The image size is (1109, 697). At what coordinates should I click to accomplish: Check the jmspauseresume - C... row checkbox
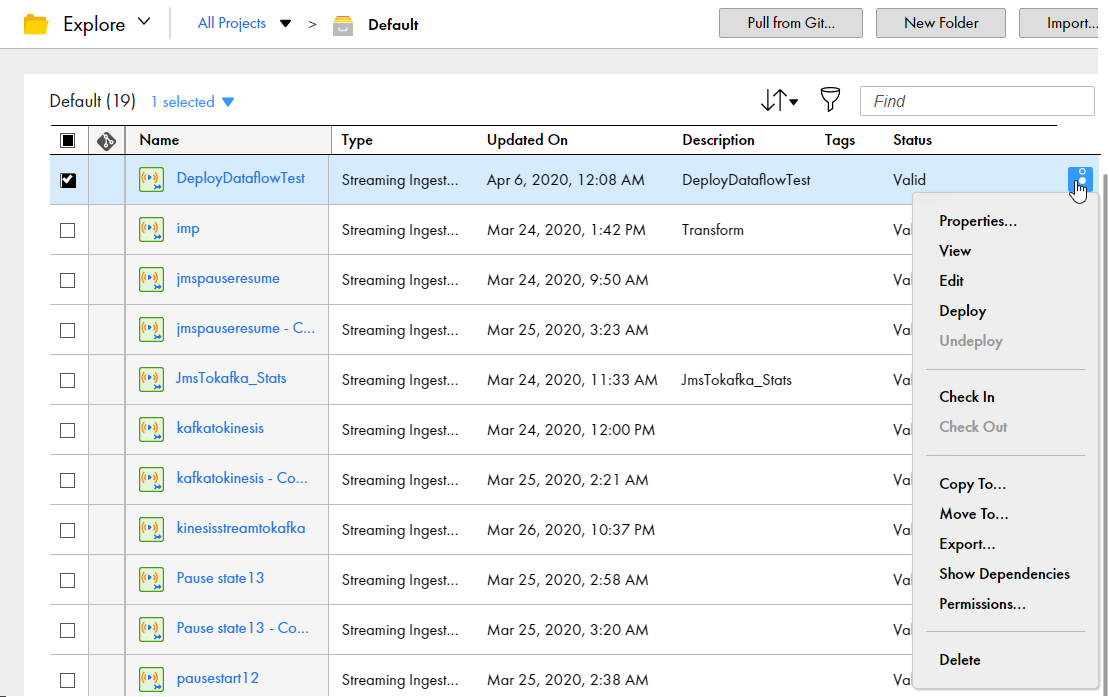[67, 330]
